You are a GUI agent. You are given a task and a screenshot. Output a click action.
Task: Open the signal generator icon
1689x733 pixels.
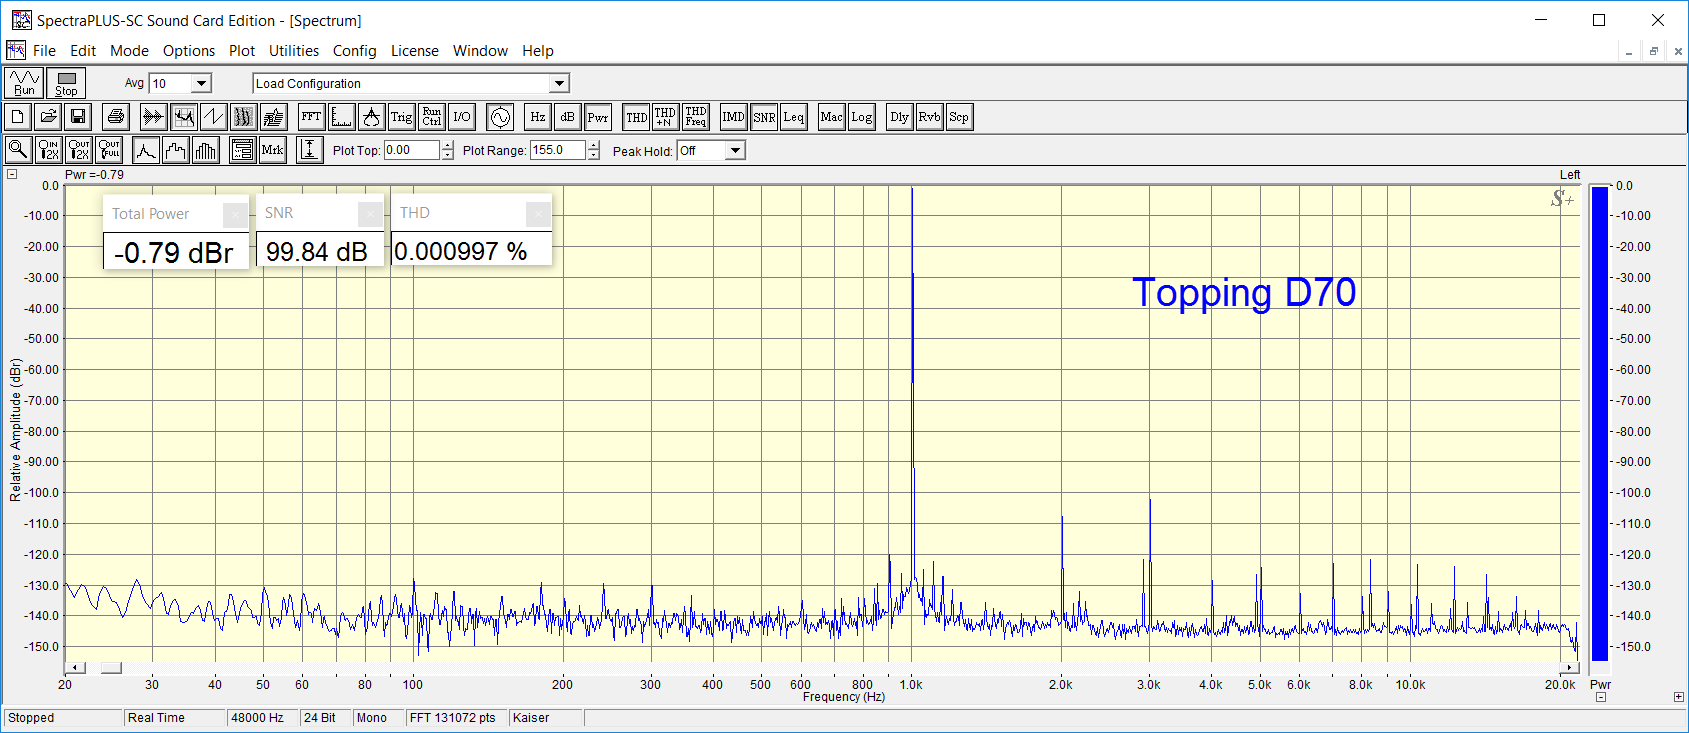500,117
